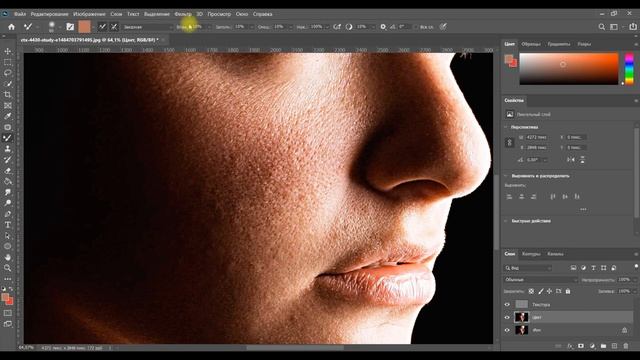Screen dimensions: 640x360
Task: Select the Zoom tool in toolbox
Action: point(8,268)
